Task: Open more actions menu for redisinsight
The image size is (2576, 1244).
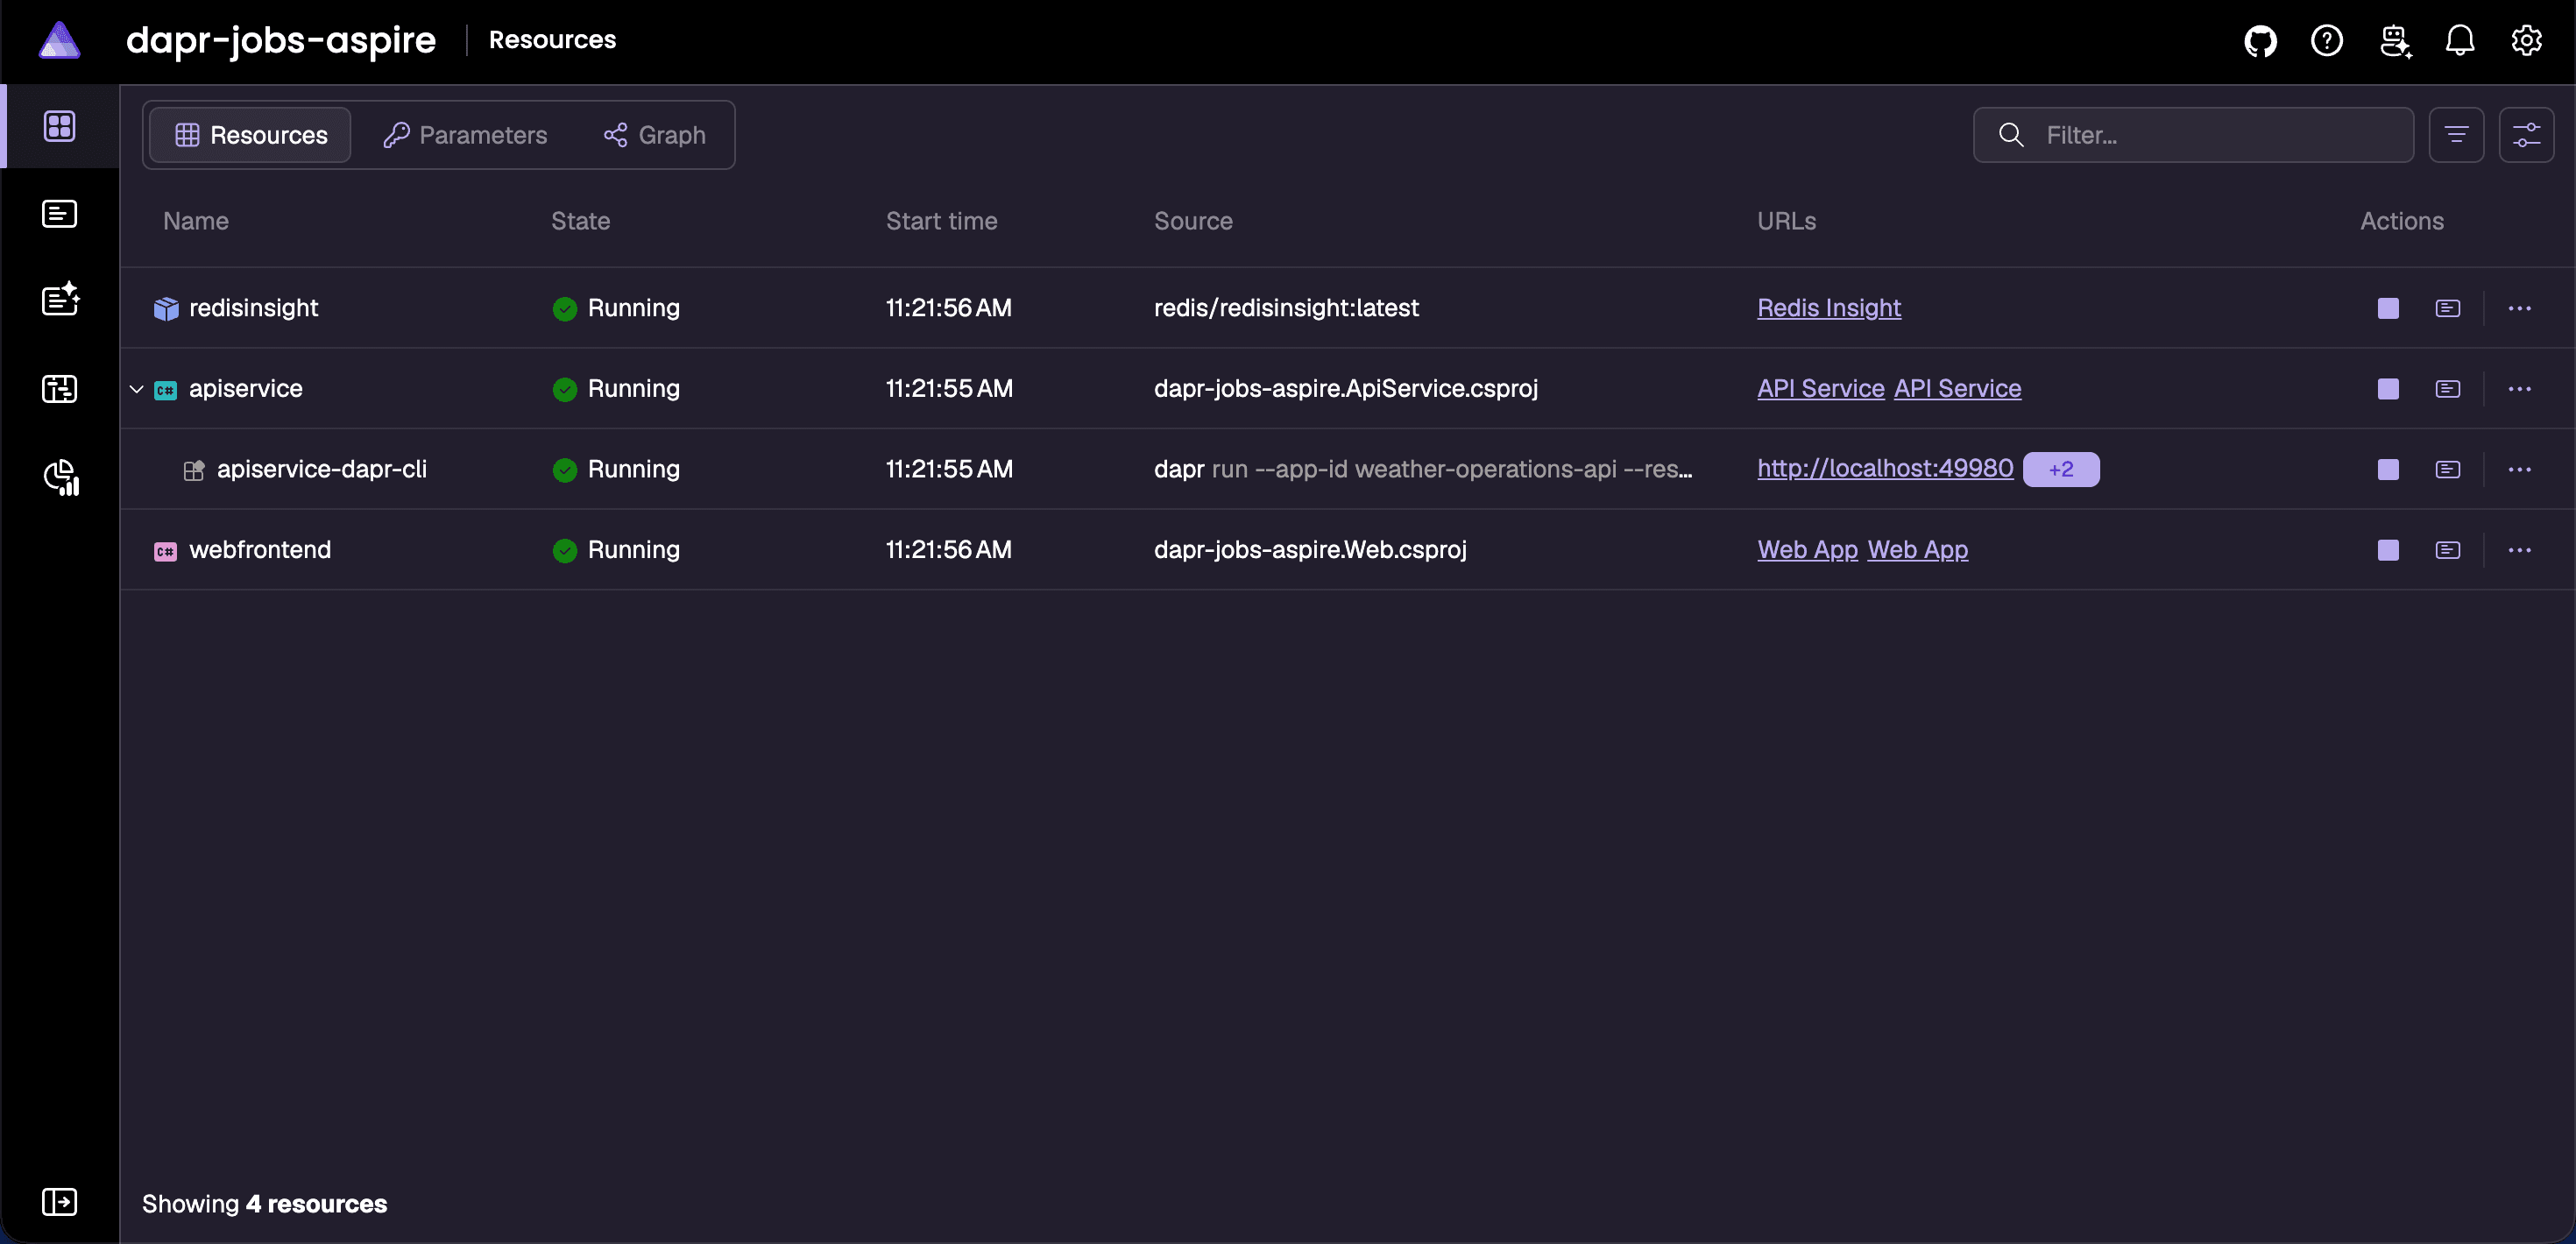Action: point(2520,308)
